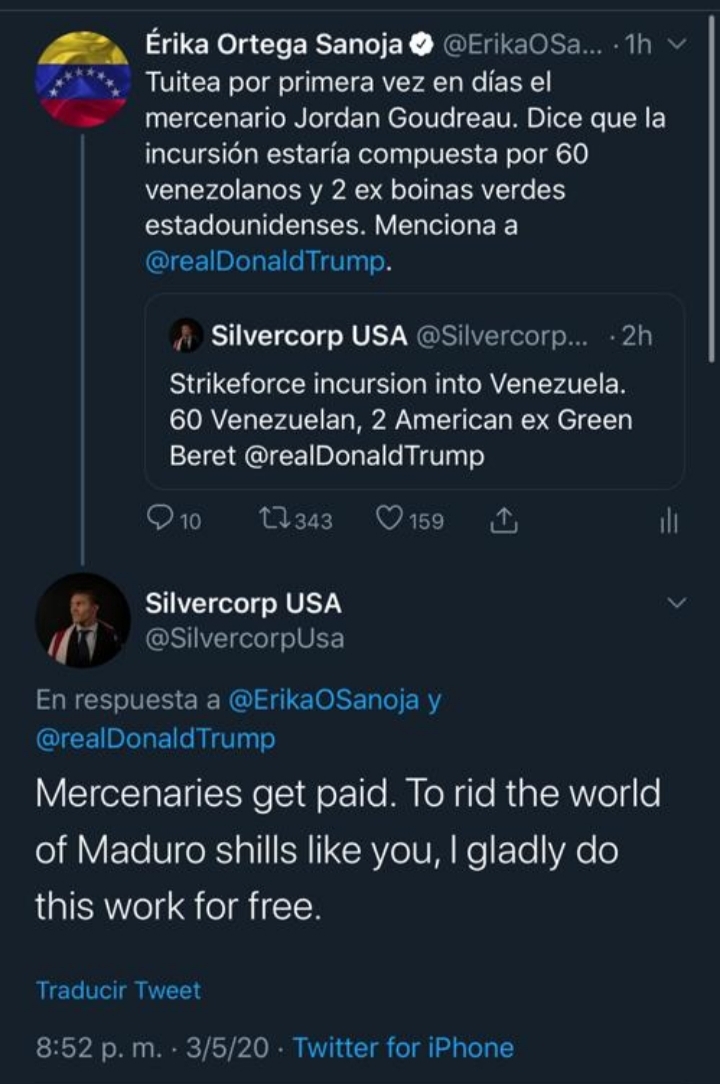Tap small Silvercorp avatar in quoted tweet

pos(187,336)
